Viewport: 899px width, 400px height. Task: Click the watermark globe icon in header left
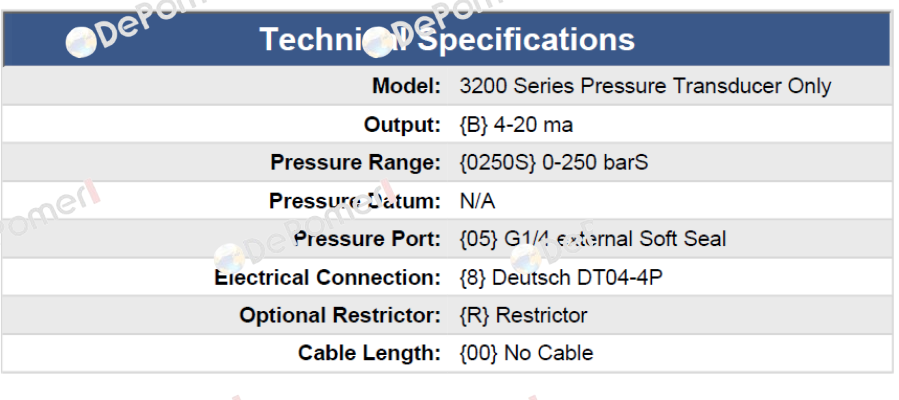point(81,43)
